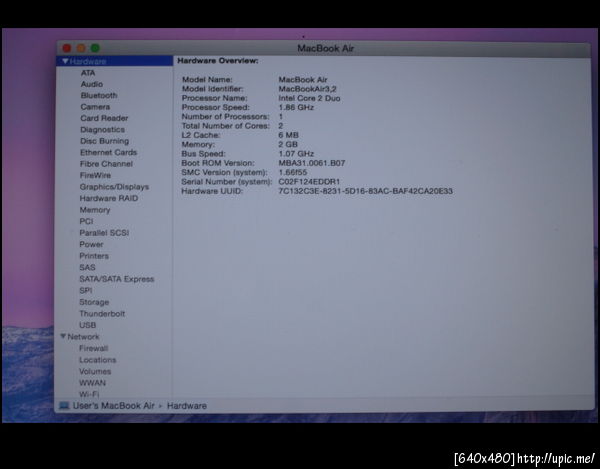The height and width of the screenshot is (469, 600).
Task: Click the Memory value 2 GB
Action: 288,144
